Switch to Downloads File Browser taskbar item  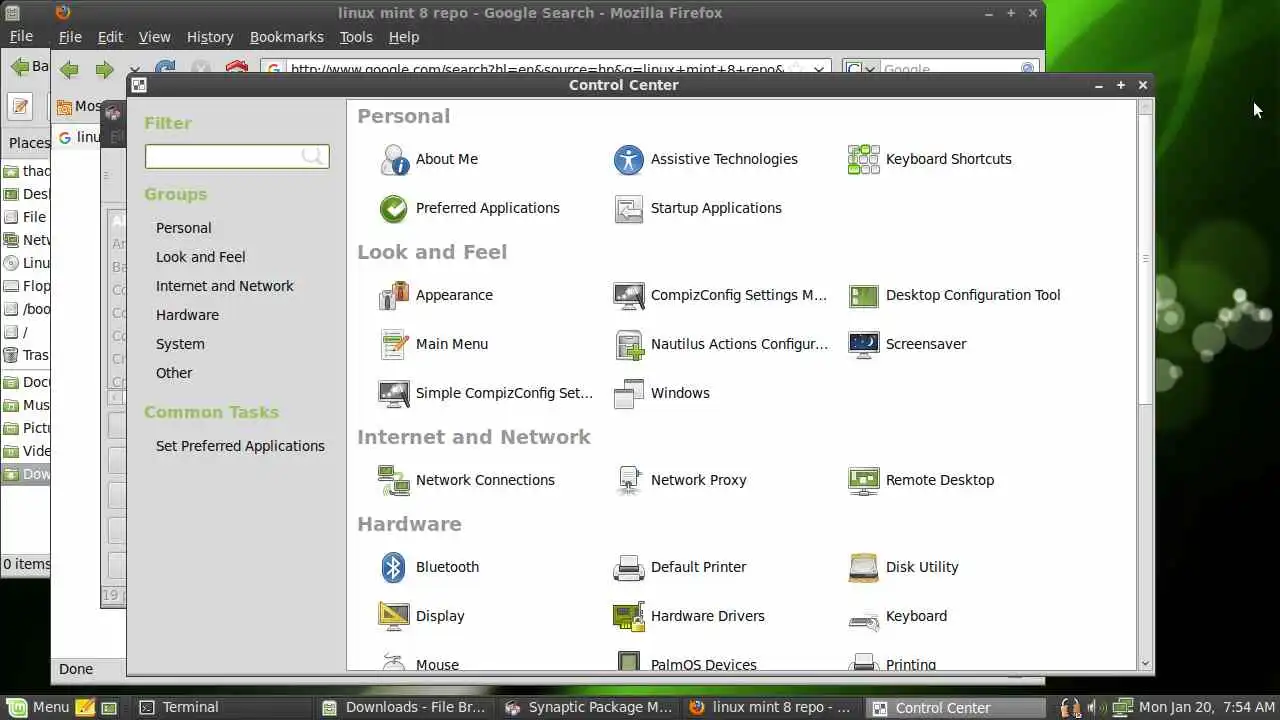[405, 707]
